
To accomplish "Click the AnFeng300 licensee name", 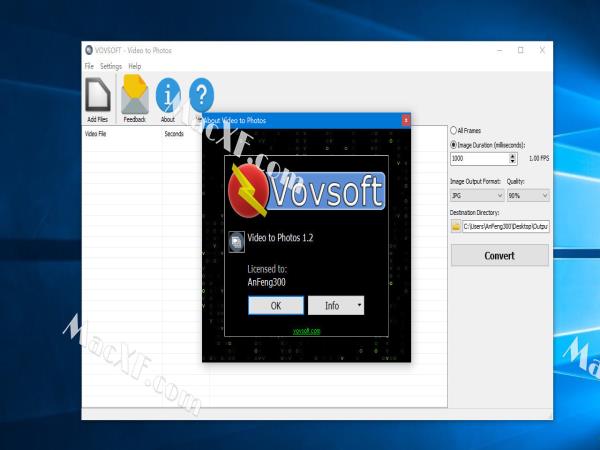I will coord(266,282).
